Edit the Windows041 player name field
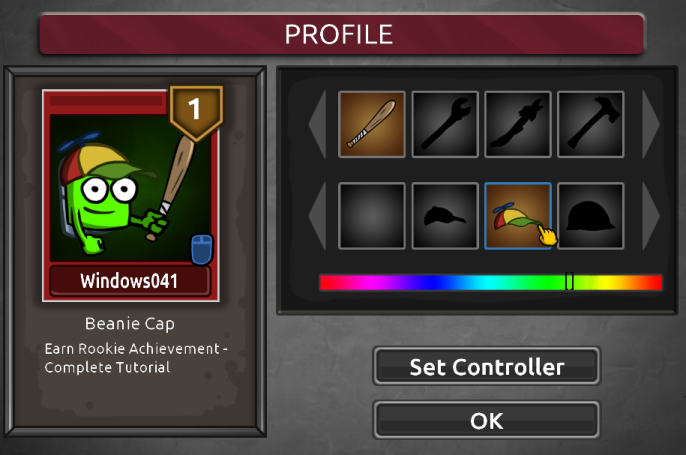Viewport: 686px width, 455px height. tap(130, 281)
